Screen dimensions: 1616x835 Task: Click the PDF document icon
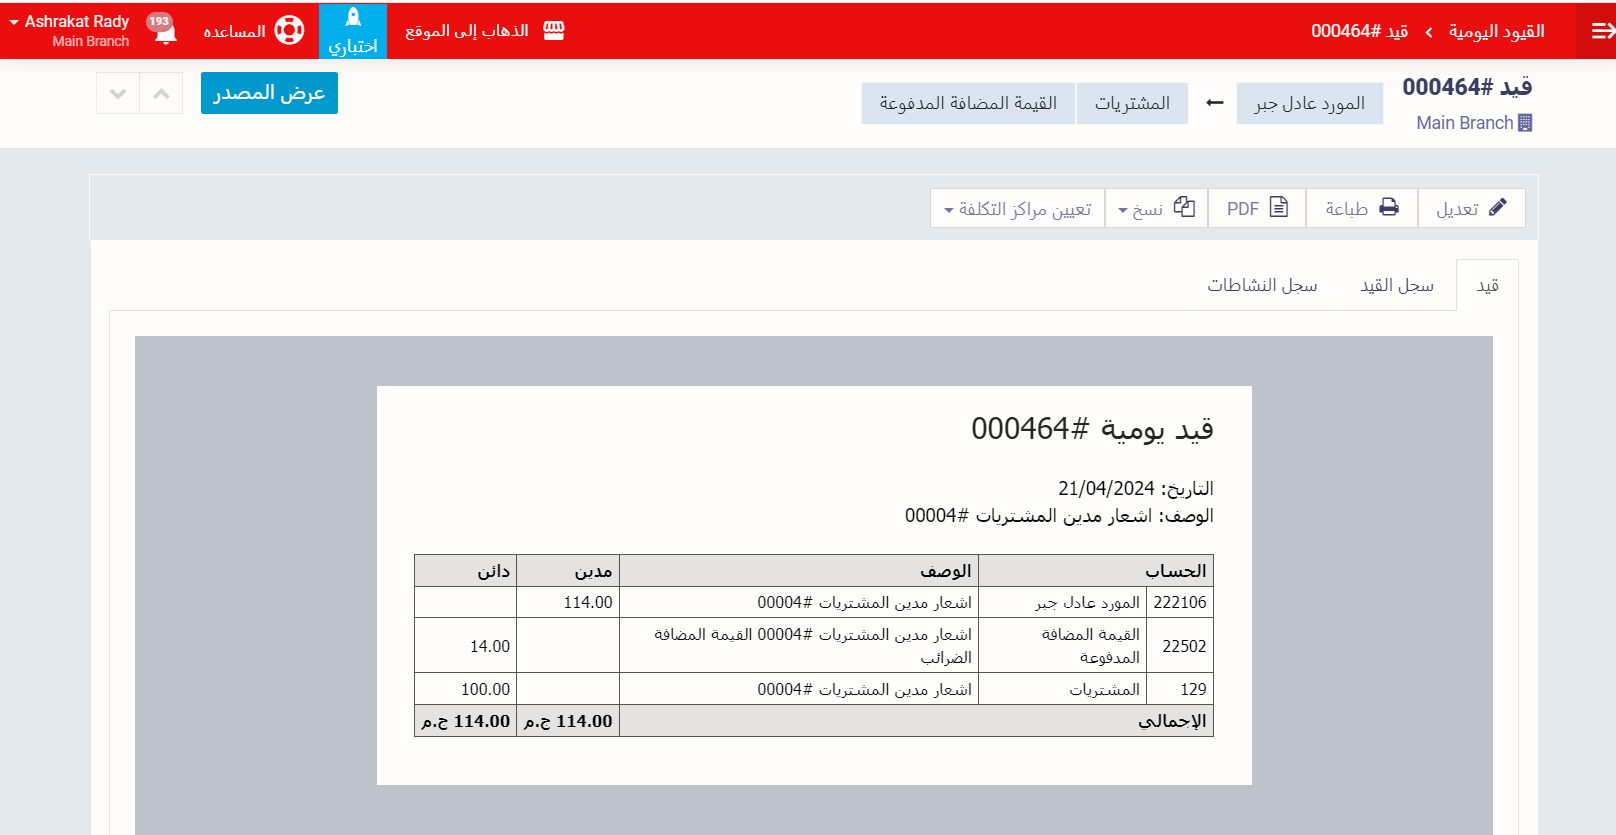pyautogui.click(x=1279, y=207)
